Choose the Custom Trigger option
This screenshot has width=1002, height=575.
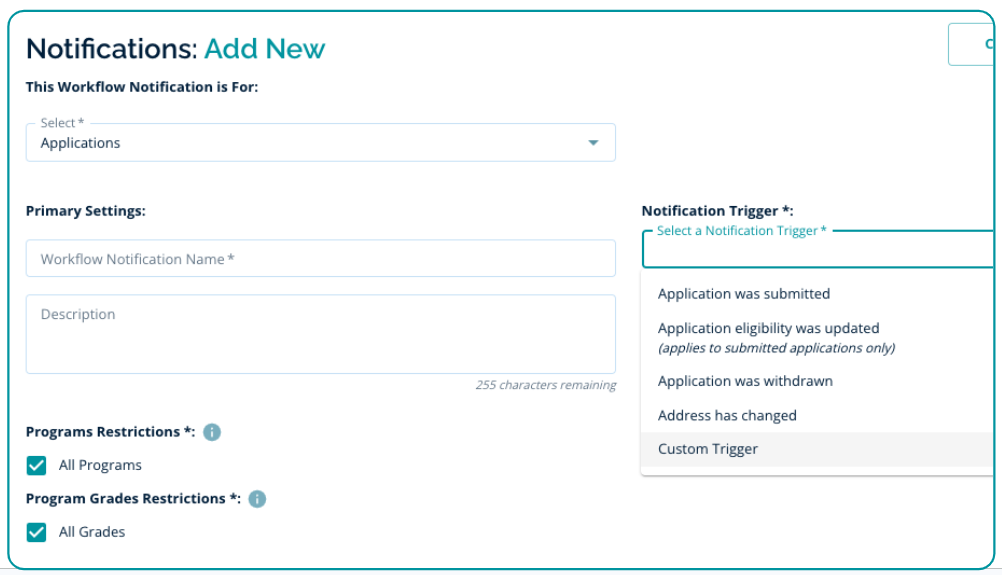(708, 449)
